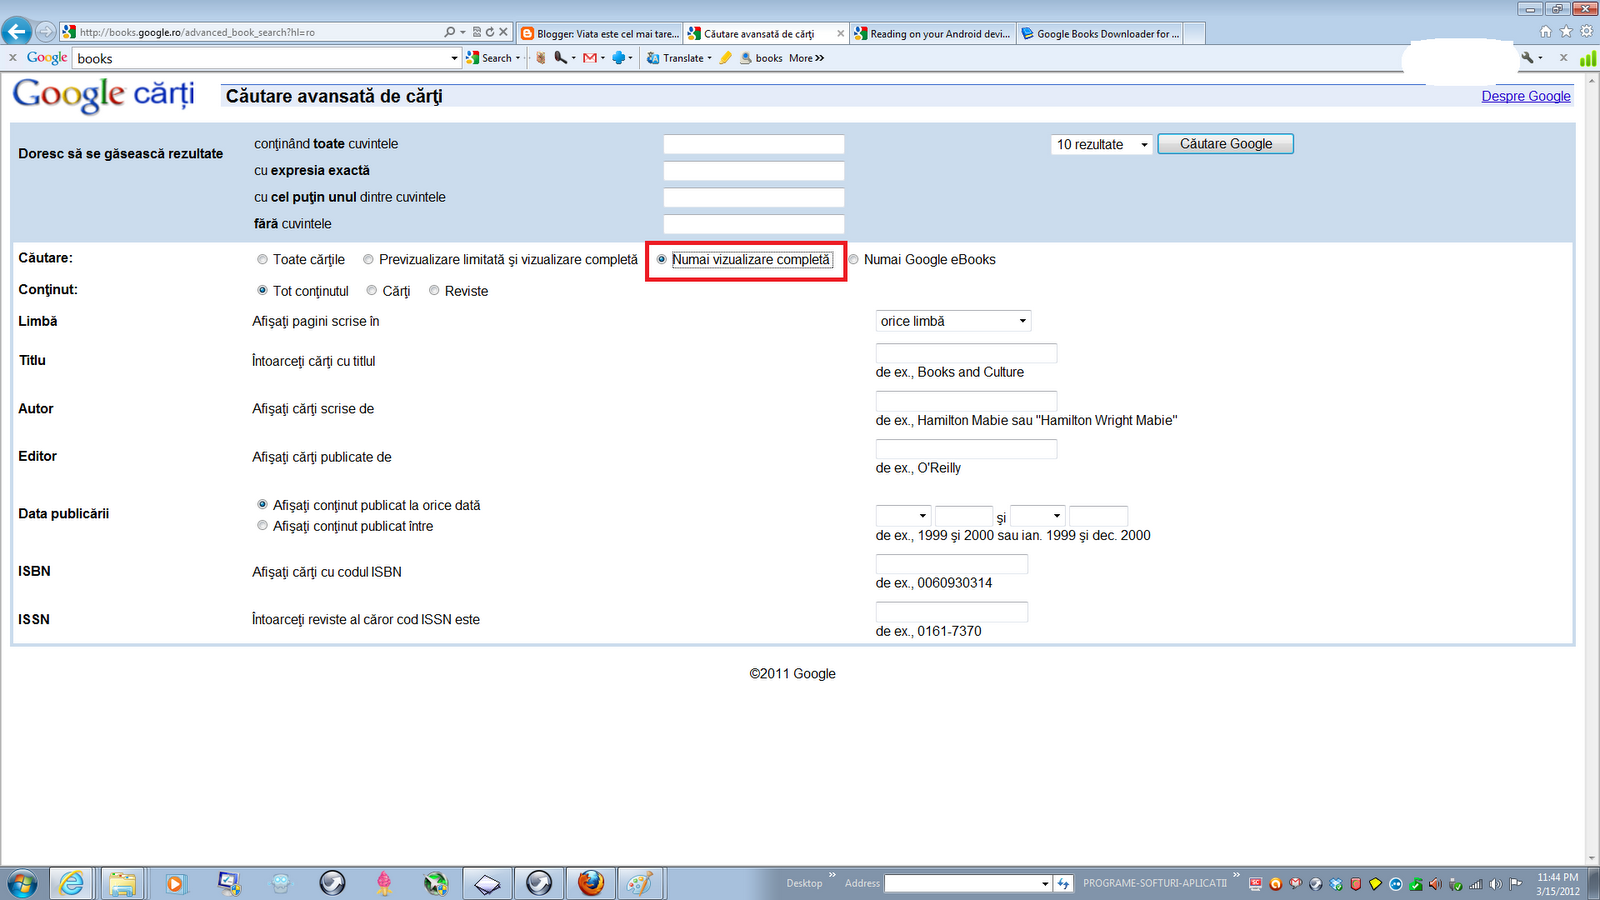Switch to 'Reading on your Android devi...' tab
The height and width of the screenshot is (900, 1600).
click(933, 33)
